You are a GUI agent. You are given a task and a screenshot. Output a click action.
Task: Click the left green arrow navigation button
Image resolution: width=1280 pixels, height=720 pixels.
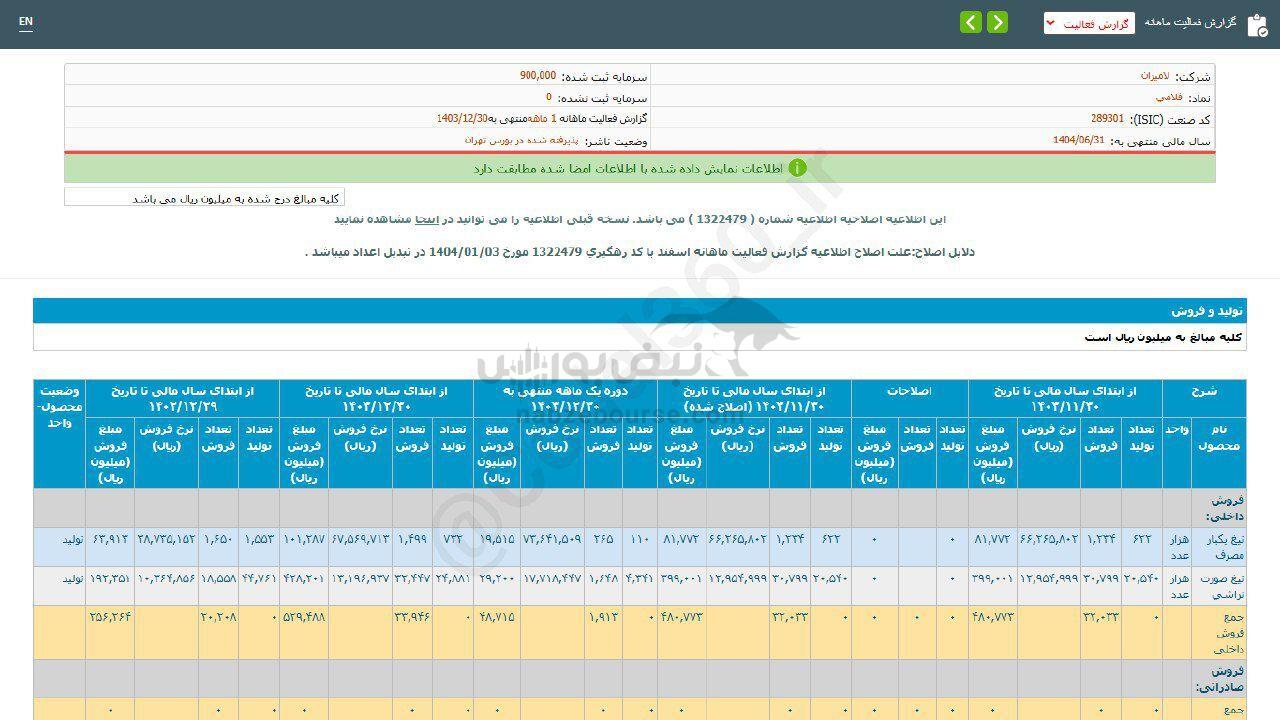point(971,23)
